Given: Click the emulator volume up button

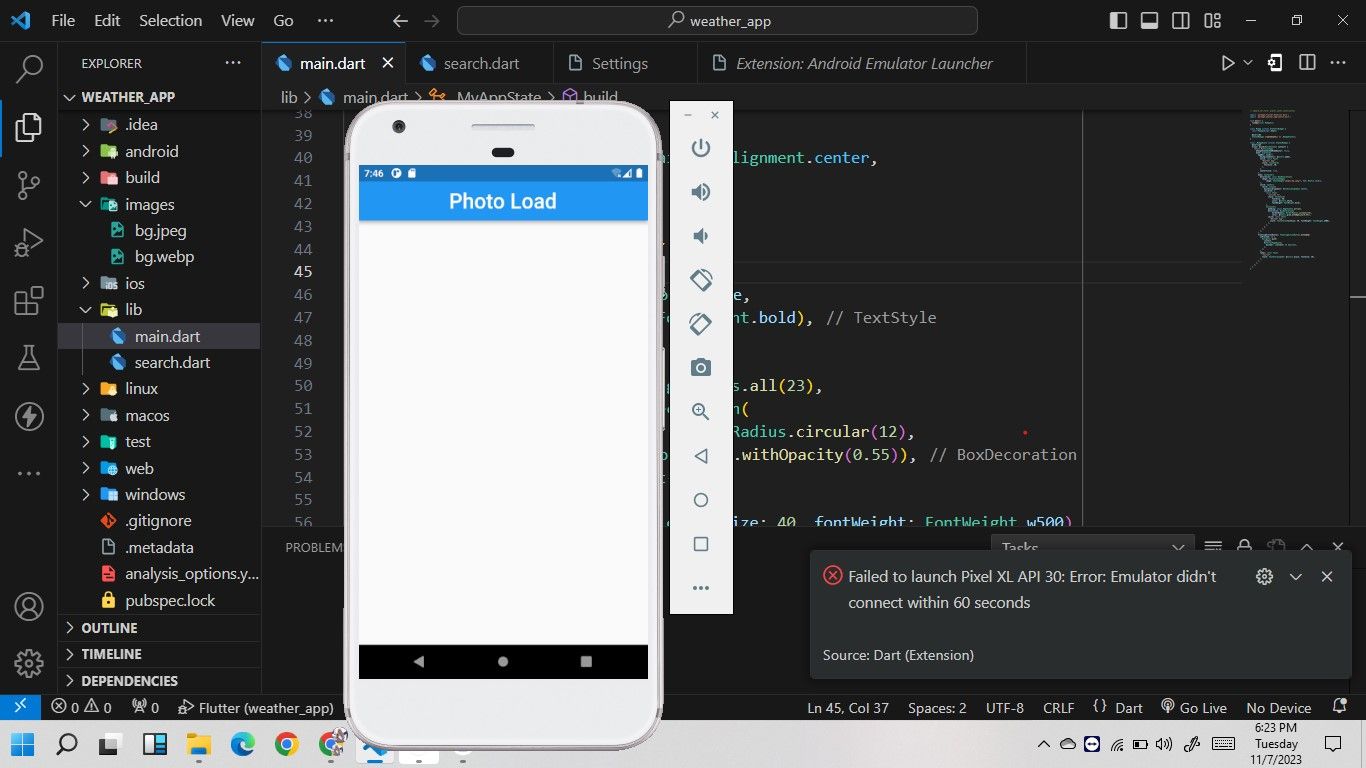Looking at the screenshot, I should click(701, 192).
